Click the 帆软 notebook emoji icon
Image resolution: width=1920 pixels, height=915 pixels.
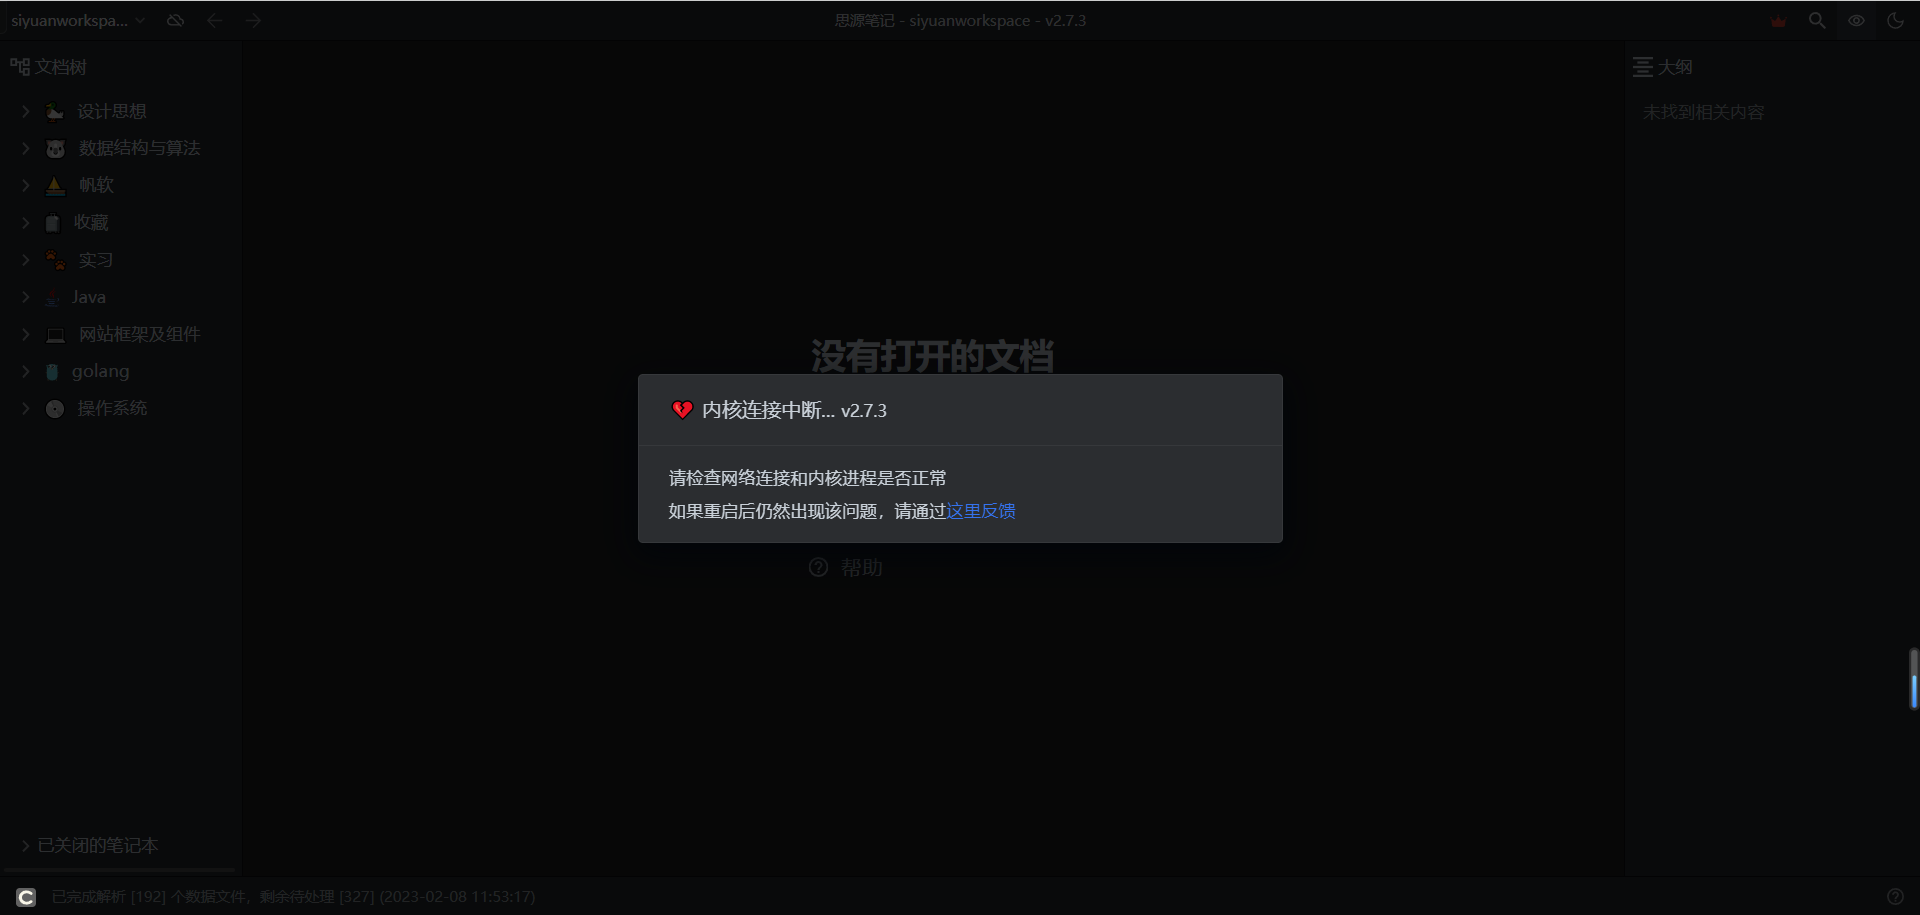coord(55,185)
